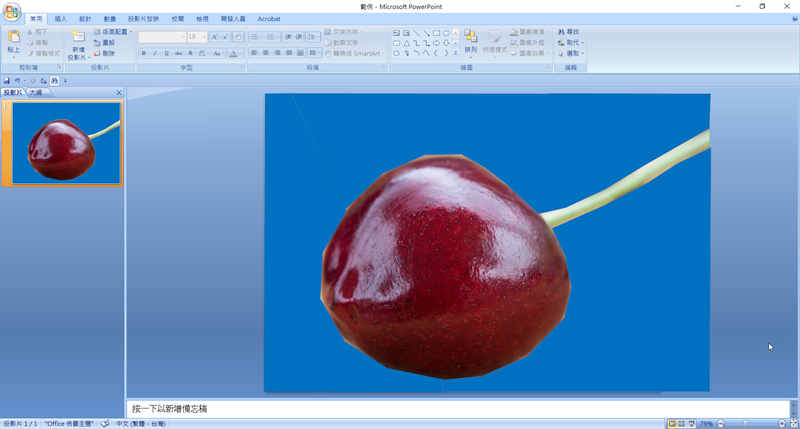Open the Insert (插入) ribbon tab
This screenshot has height=429, width=800.
(61, 19)
